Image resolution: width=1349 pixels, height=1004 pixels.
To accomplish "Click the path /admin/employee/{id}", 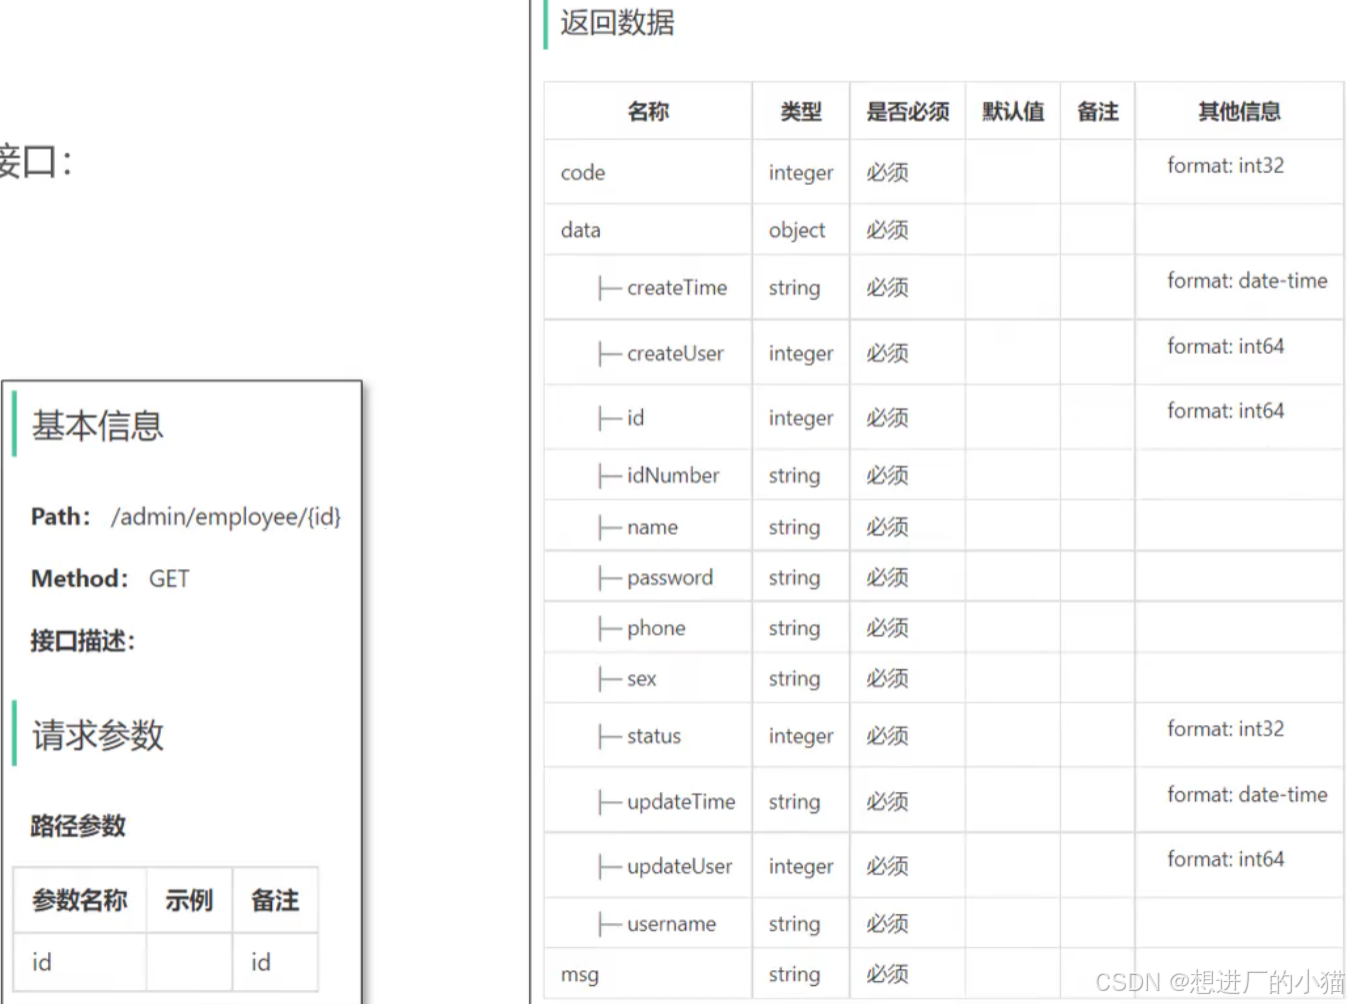I will (226, 517).
